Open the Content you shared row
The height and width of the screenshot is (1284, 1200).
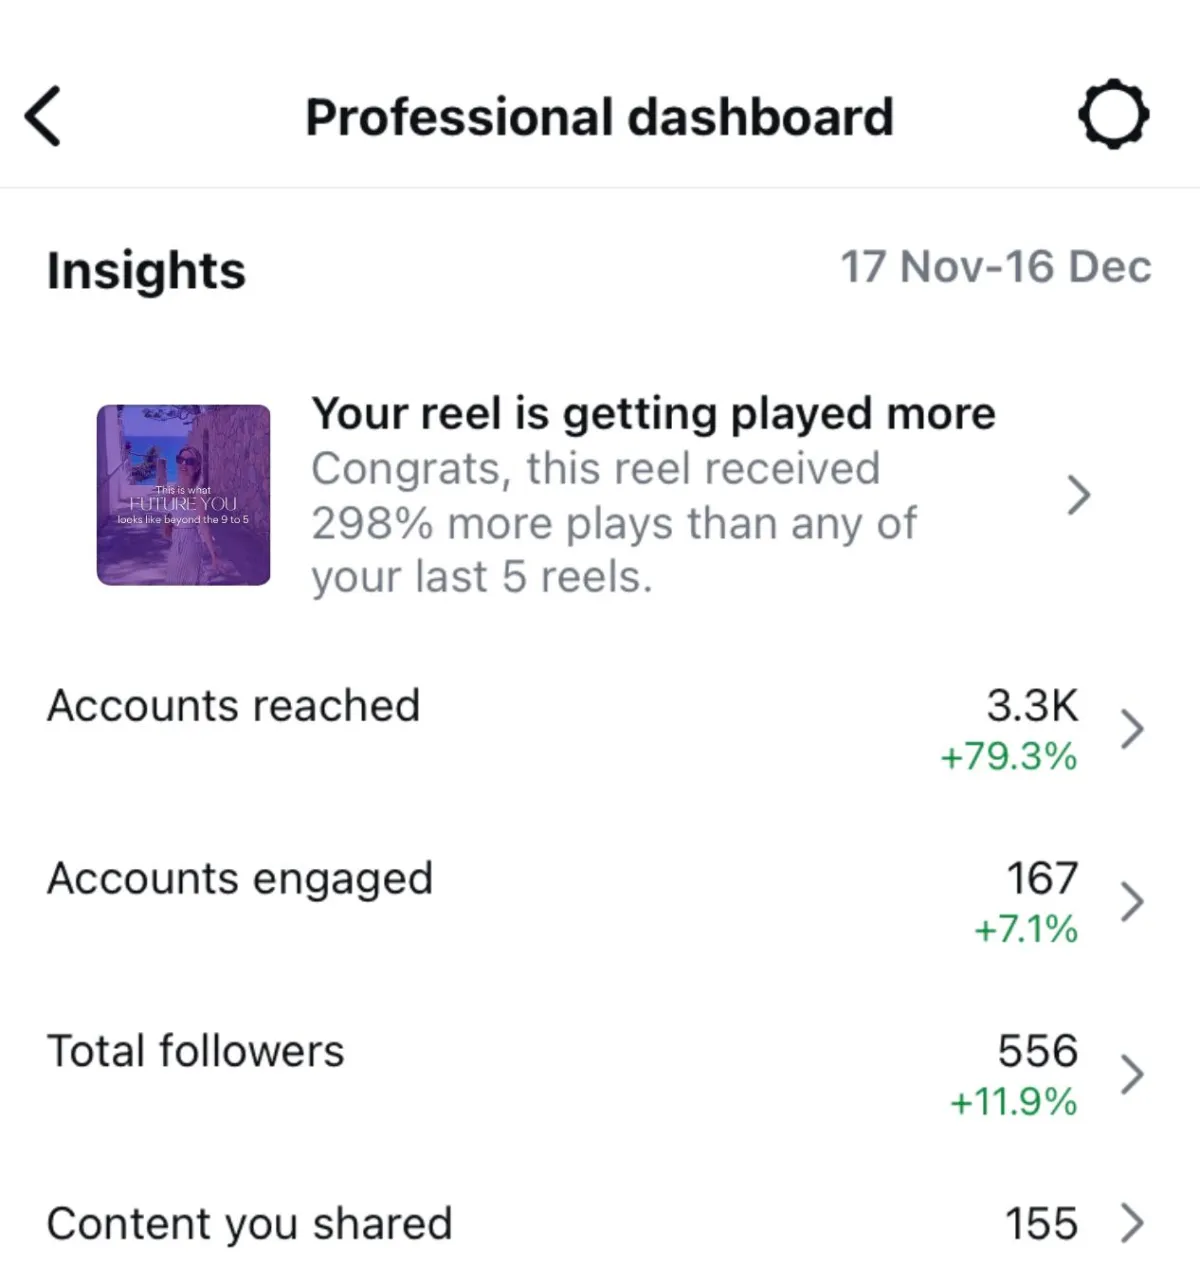pos(600,1223)
